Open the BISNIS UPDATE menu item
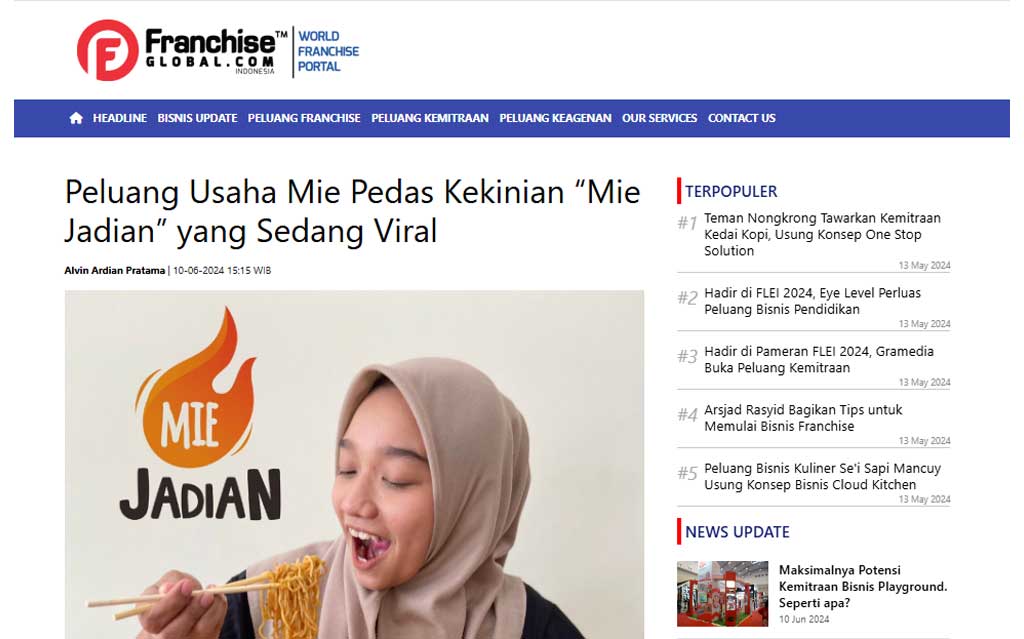This screenshot has height=639, width=1024. [x=197, y=118]
